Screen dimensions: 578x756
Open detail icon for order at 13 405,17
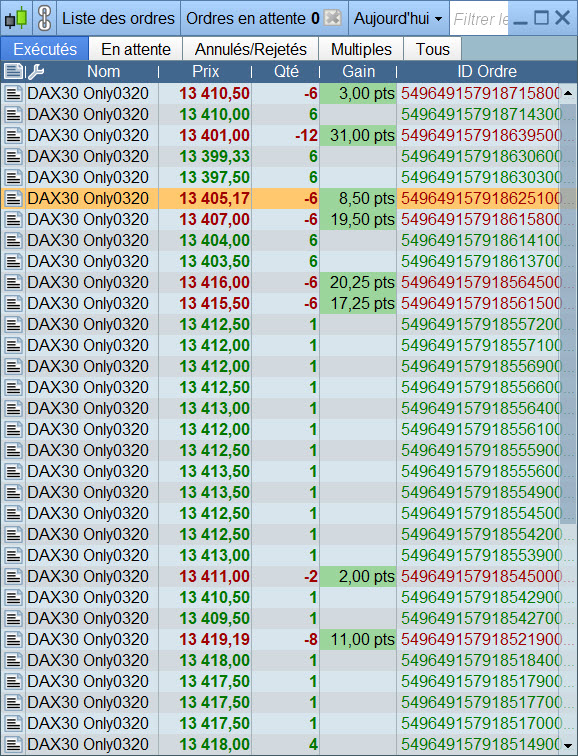13,198
